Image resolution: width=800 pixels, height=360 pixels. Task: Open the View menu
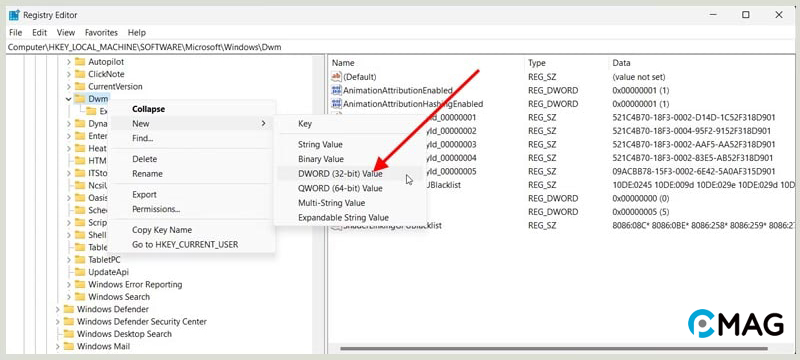[x=66, y=32]
